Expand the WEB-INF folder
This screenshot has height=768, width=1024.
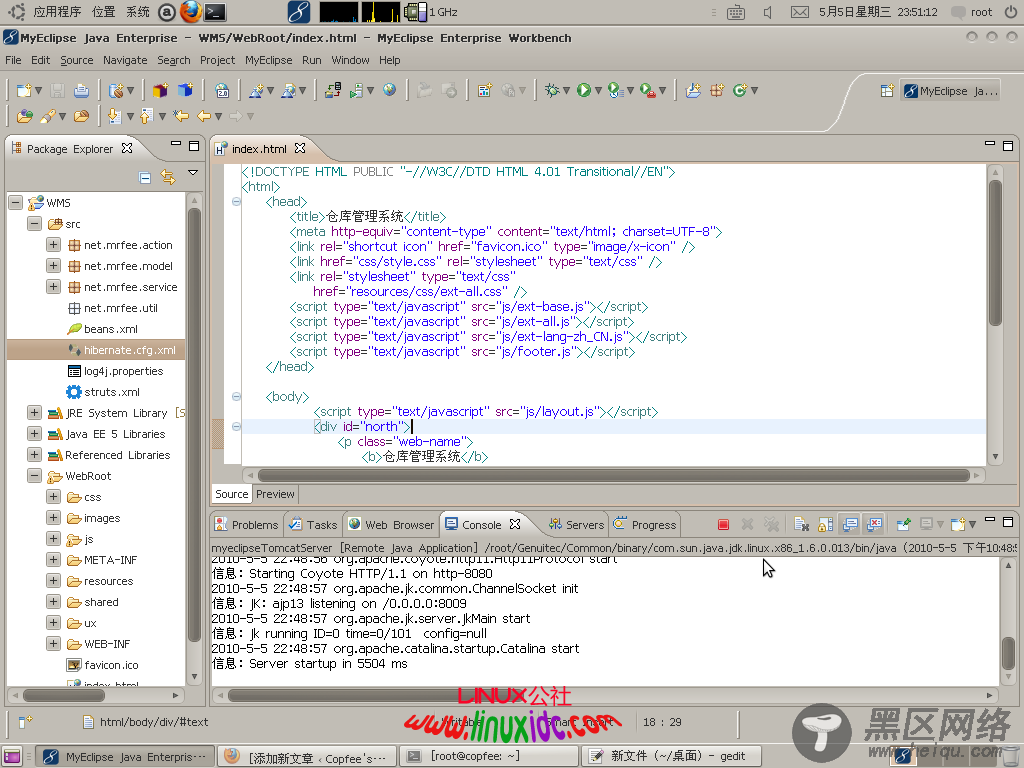point(54,643)
